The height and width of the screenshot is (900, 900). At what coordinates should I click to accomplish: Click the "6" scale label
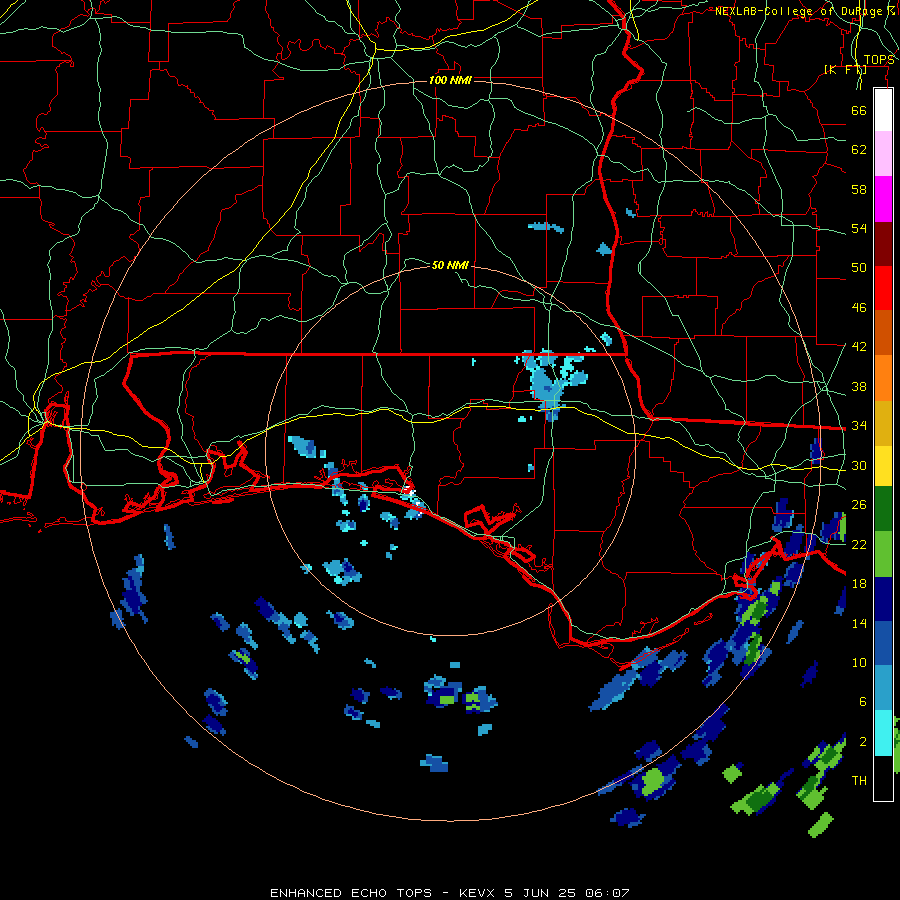(x=863, y=702)
